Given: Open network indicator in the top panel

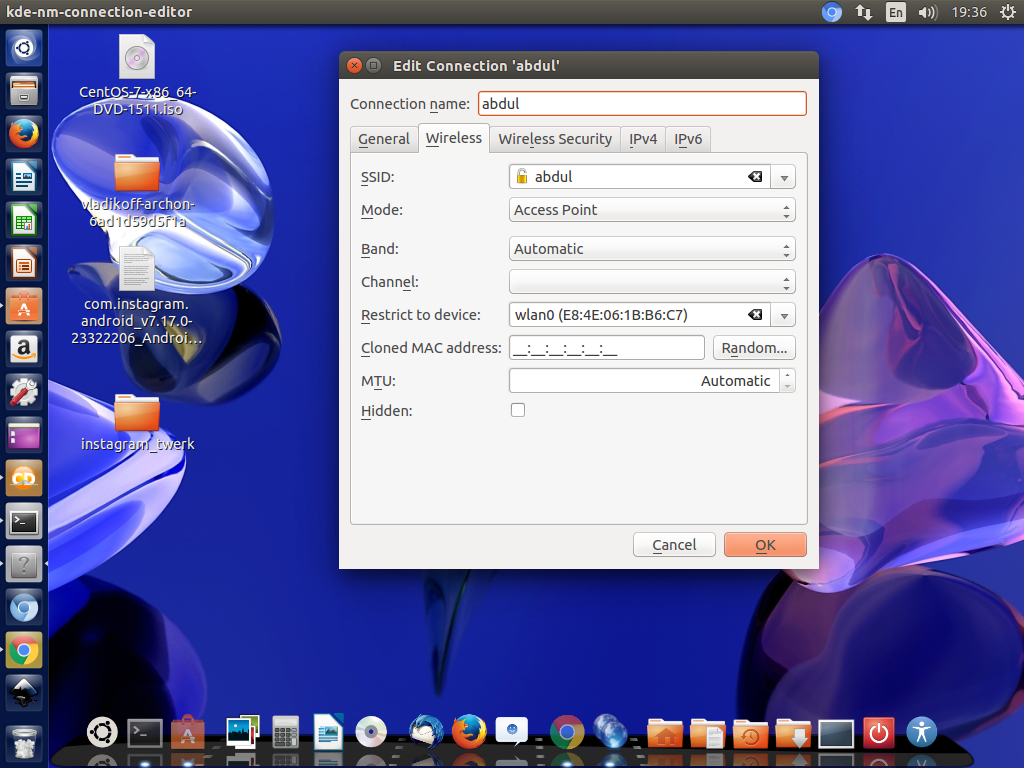Looking at the screenshot, I should (x=863, y=12).
